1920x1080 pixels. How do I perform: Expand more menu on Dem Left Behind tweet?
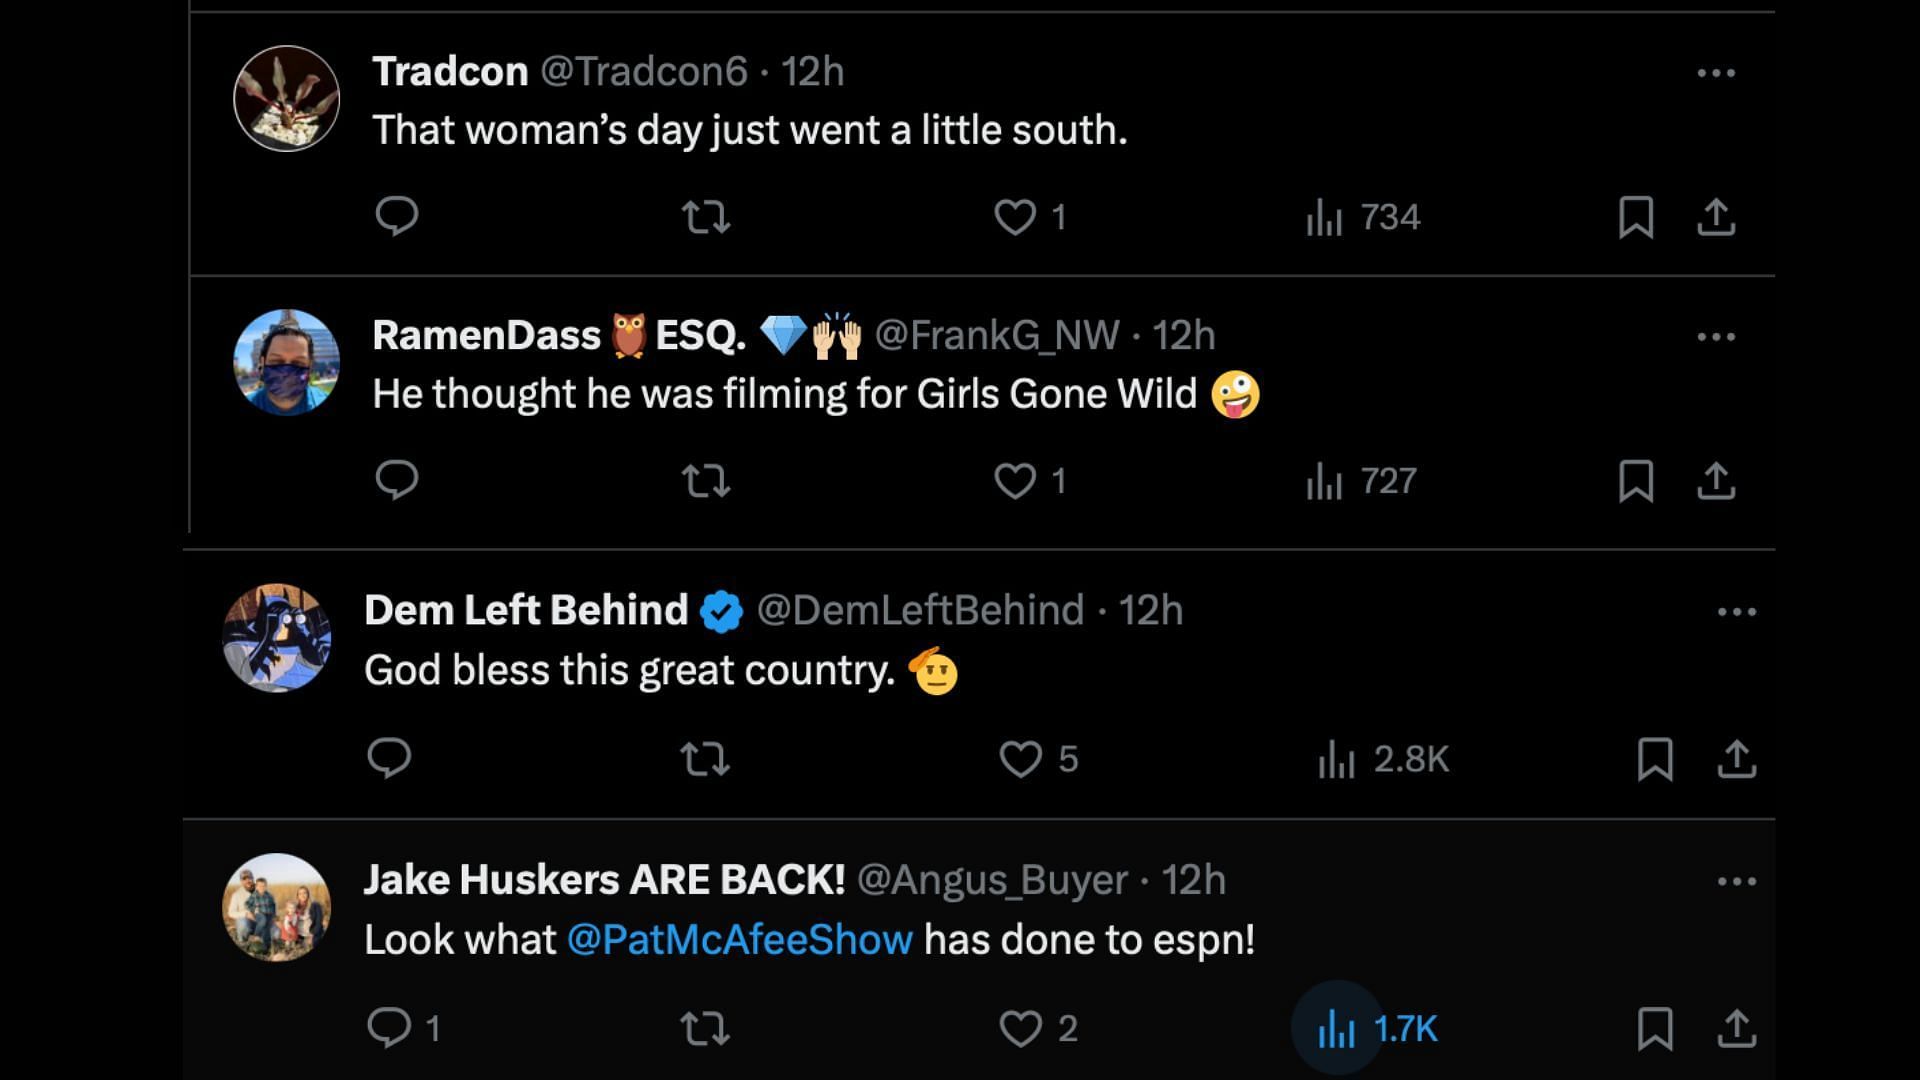point(1737,612)
